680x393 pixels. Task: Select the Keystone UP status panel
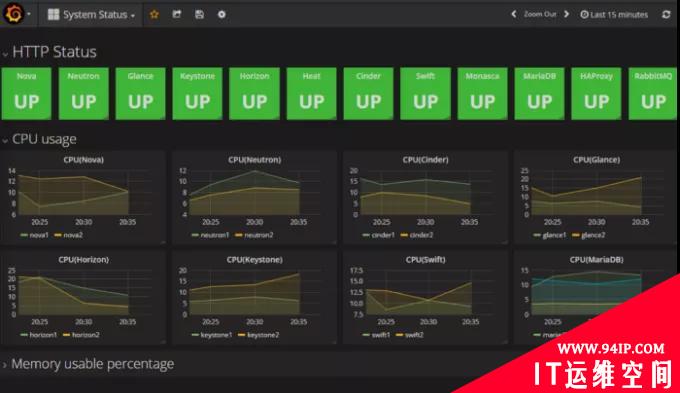pos(197,93)
